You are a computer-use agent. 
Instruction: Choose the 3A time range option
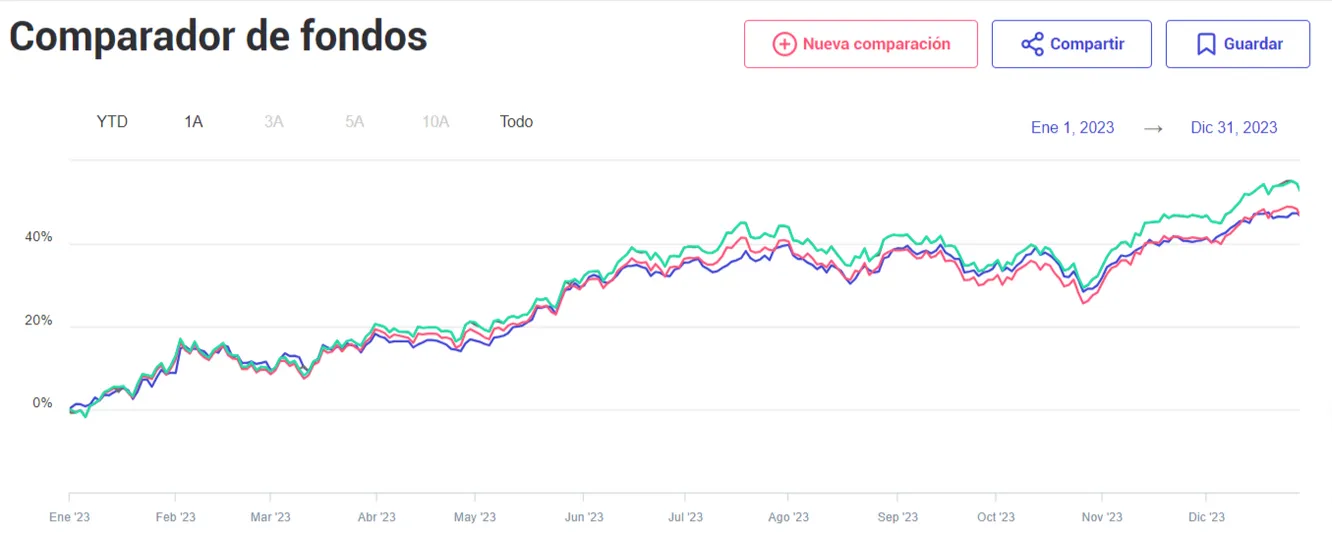click(x=274, y=122)
